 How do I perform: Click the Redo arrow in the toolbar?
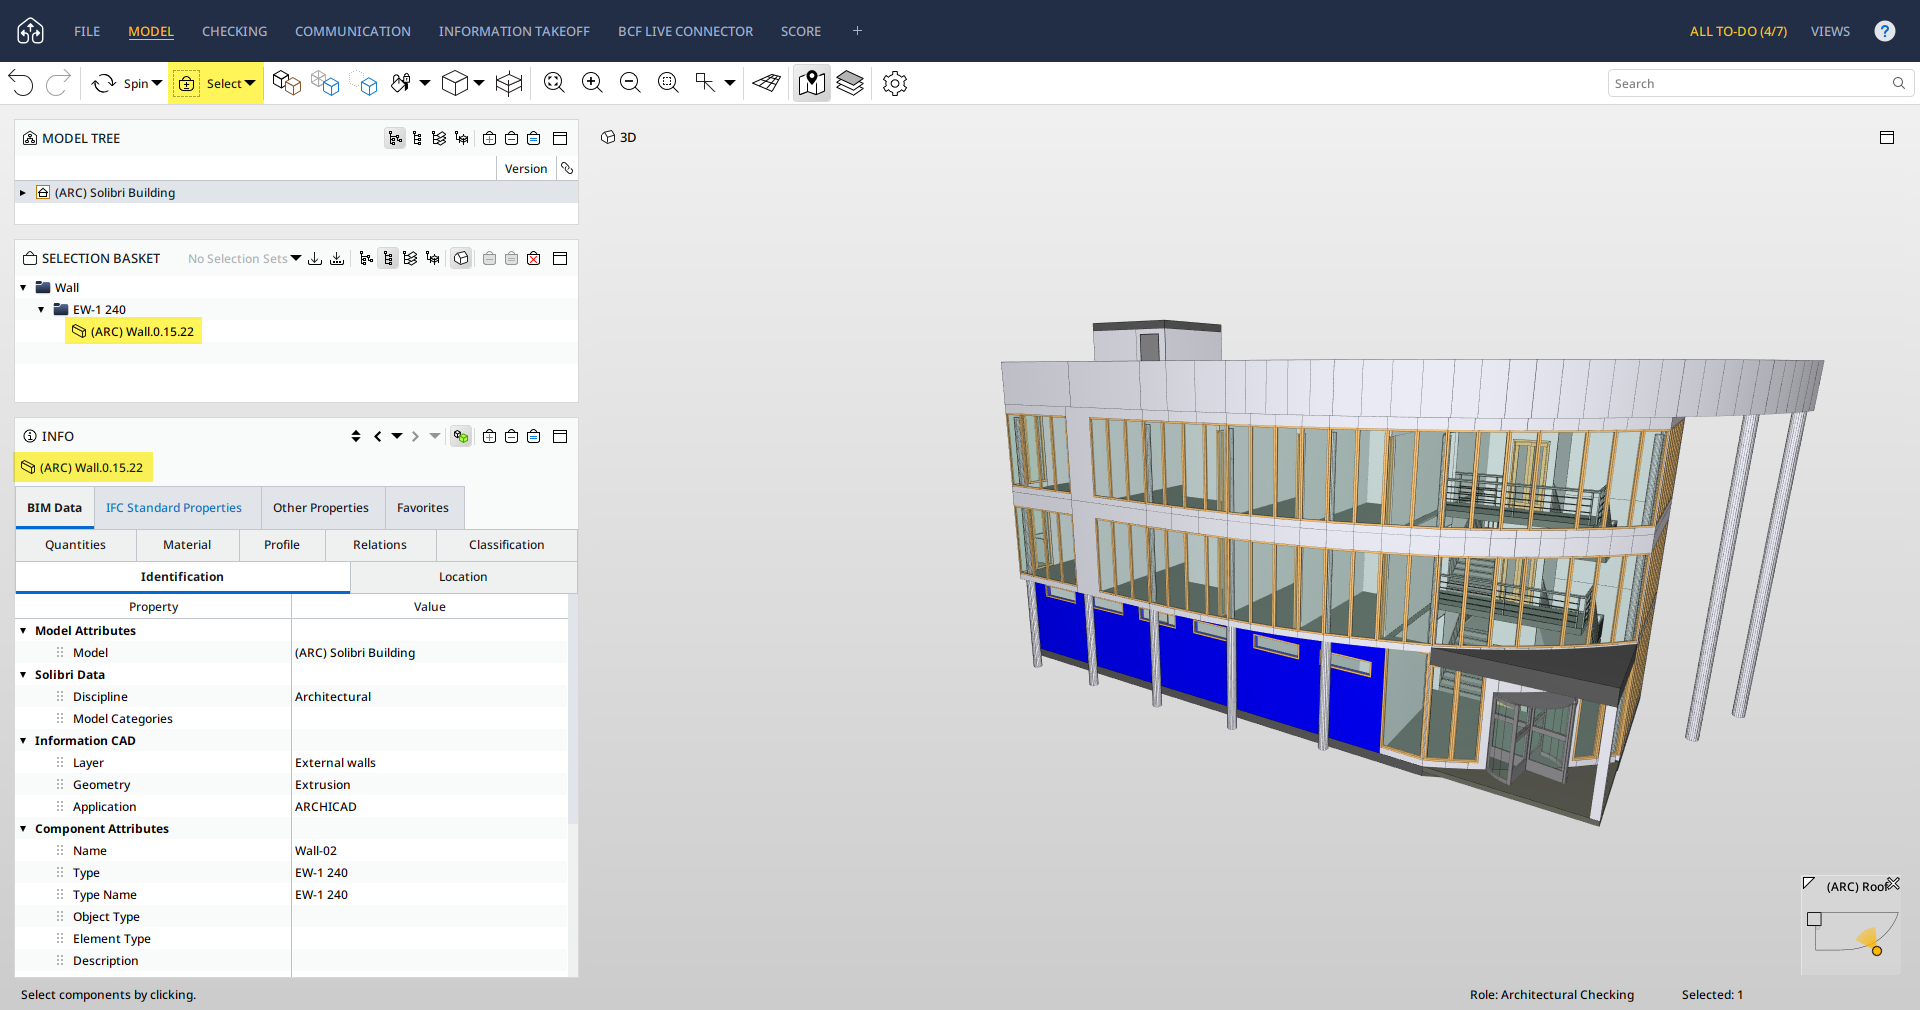point(58,83)
